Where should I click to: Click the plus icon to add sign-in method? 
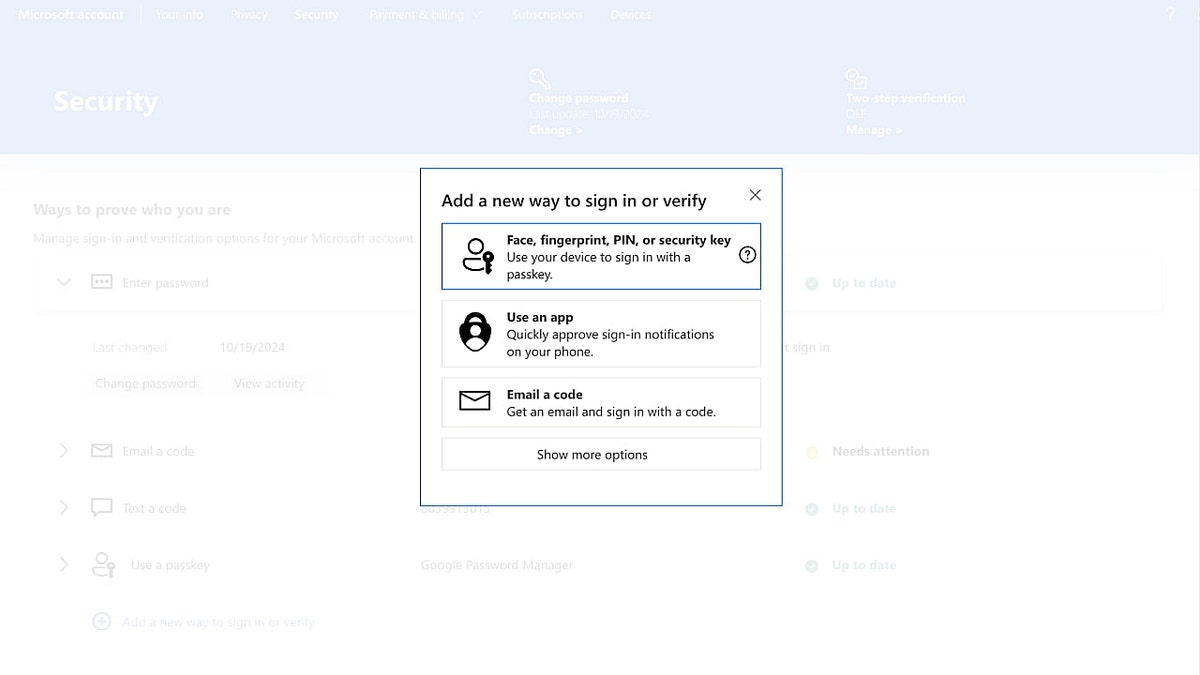coord(101,622)
